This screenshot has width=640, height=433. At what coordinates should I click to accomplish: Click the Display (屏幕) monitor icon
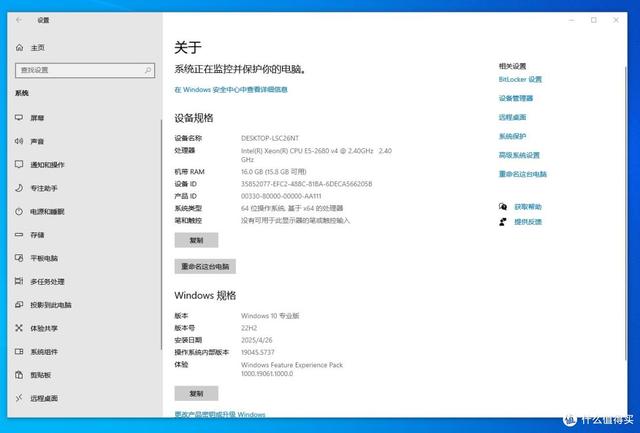[x=19, y=118]
